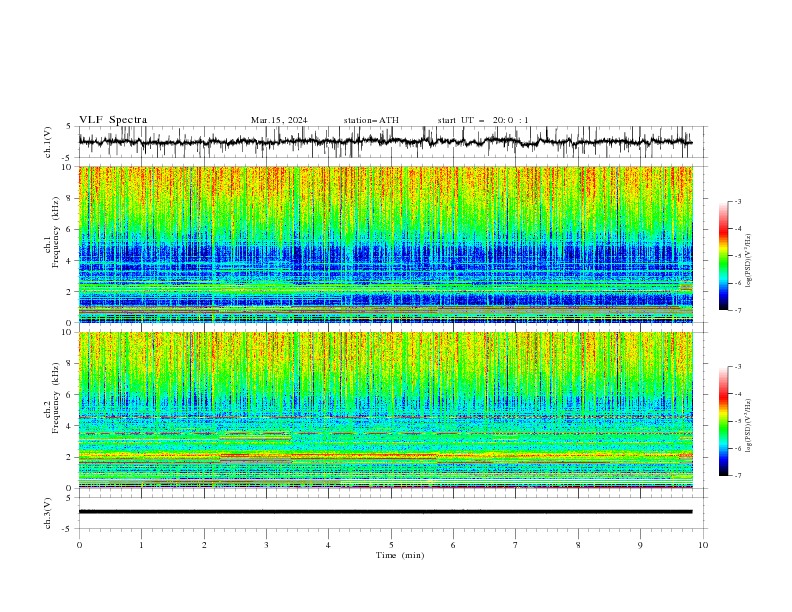Click the "Time (min)" axis label
The width and height of the screenshot is (792, 612).
point(400,555)
